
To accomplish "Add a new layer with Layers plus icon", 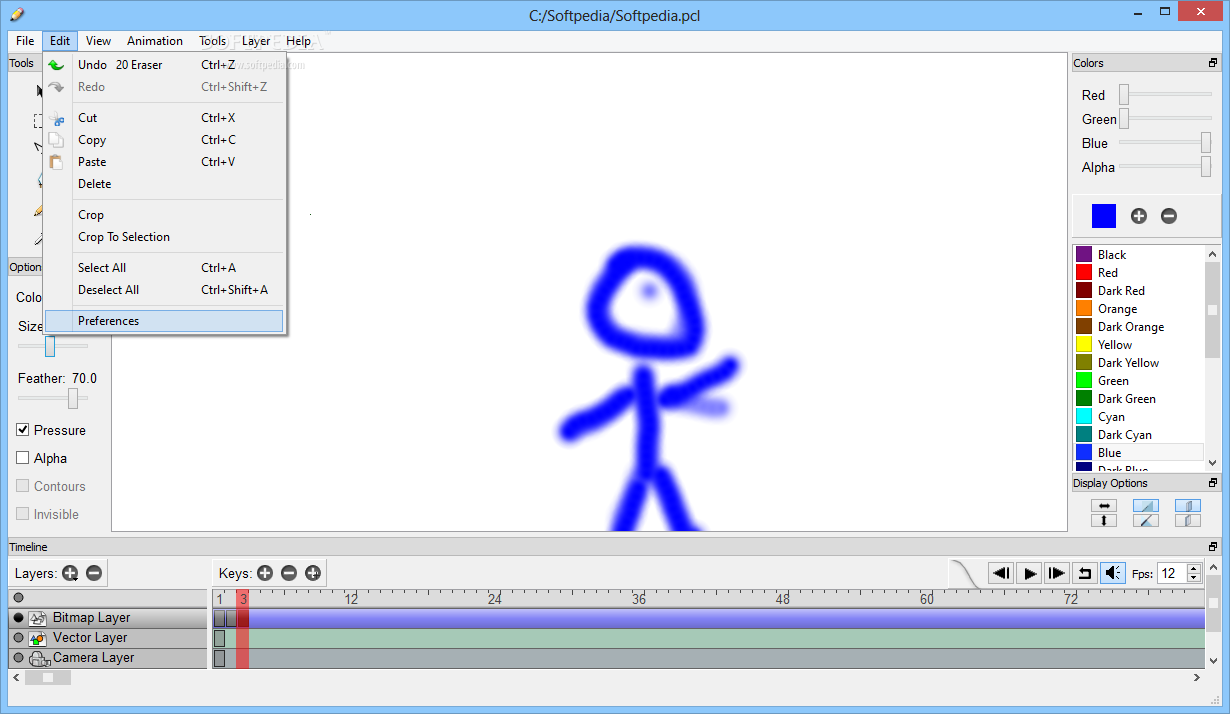I will (x=70, y=573).
